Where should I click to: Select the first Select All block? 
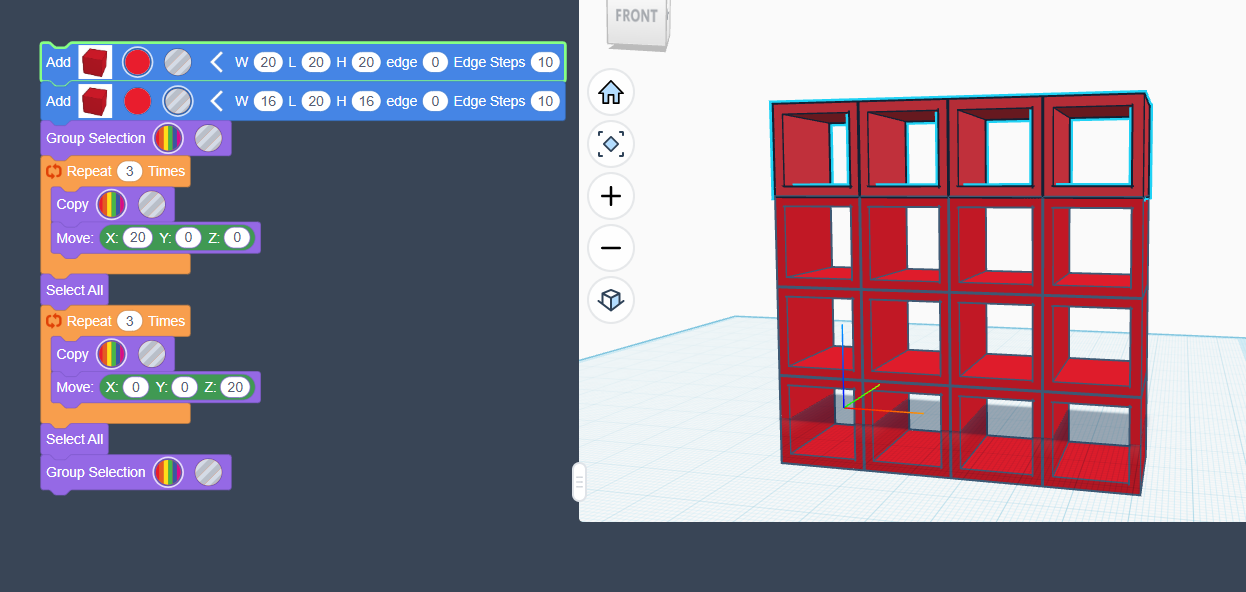point(74,290)
